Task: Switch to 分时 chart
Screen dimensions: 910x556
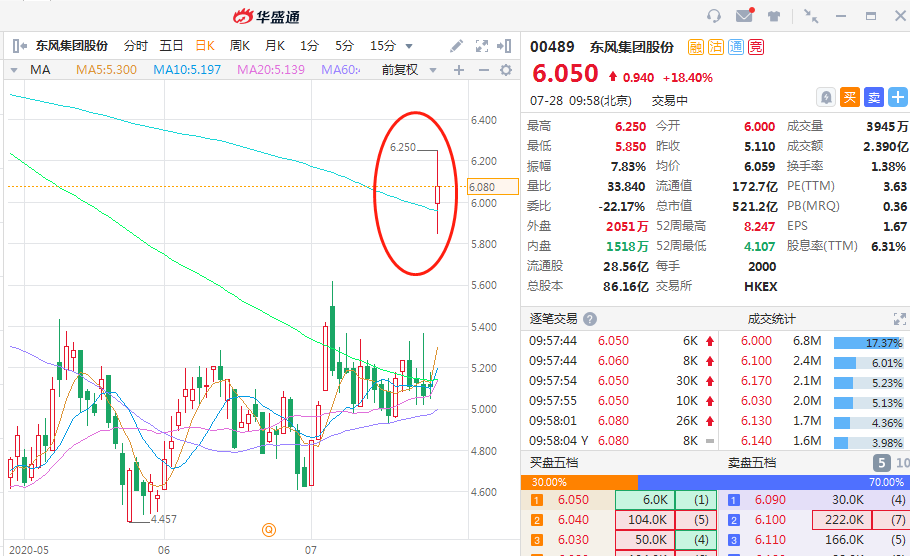Action: point(136,46)
